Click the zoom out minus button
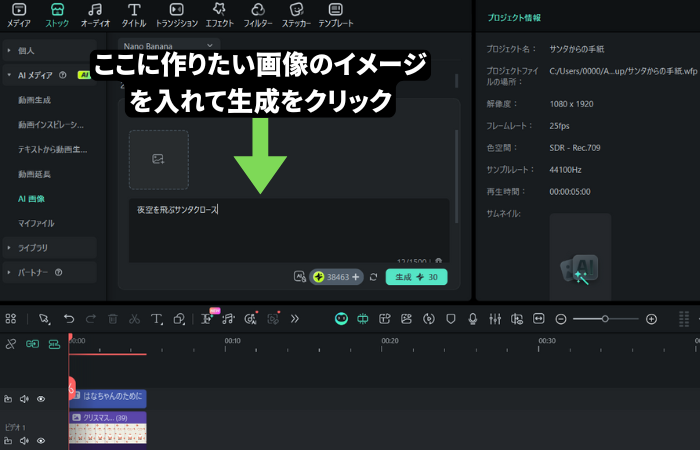Viewport: 700px width, 450px height. 561,319
